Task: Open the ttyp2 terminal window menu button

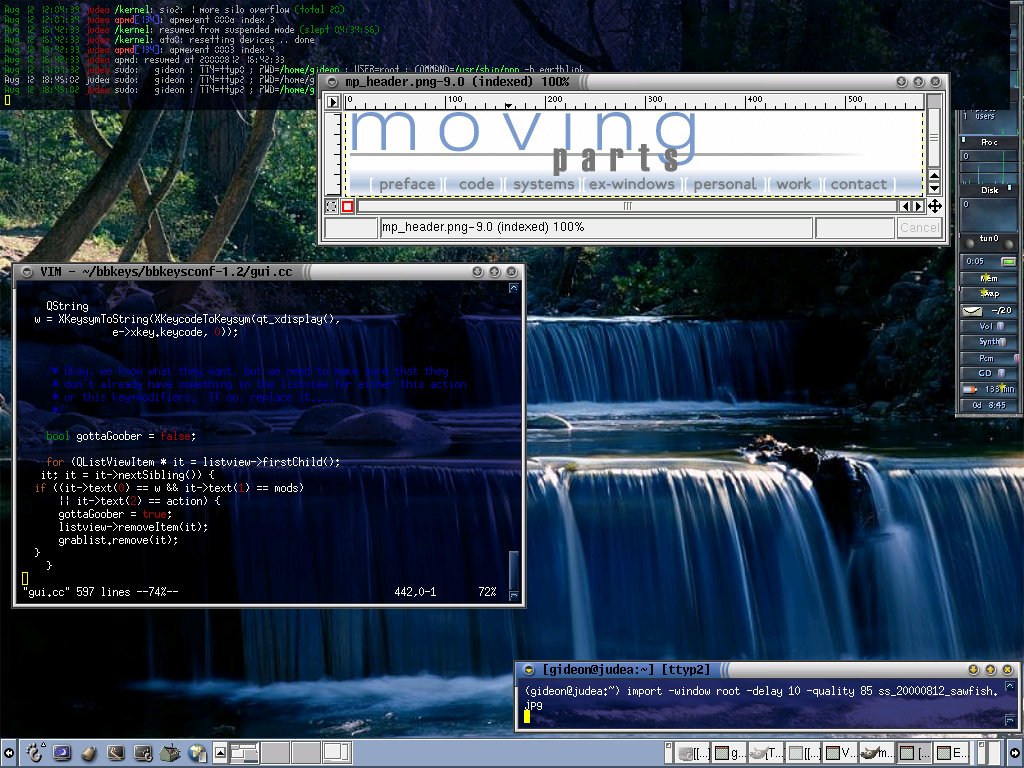Action: pyautogui.click(x=529, y=669)
